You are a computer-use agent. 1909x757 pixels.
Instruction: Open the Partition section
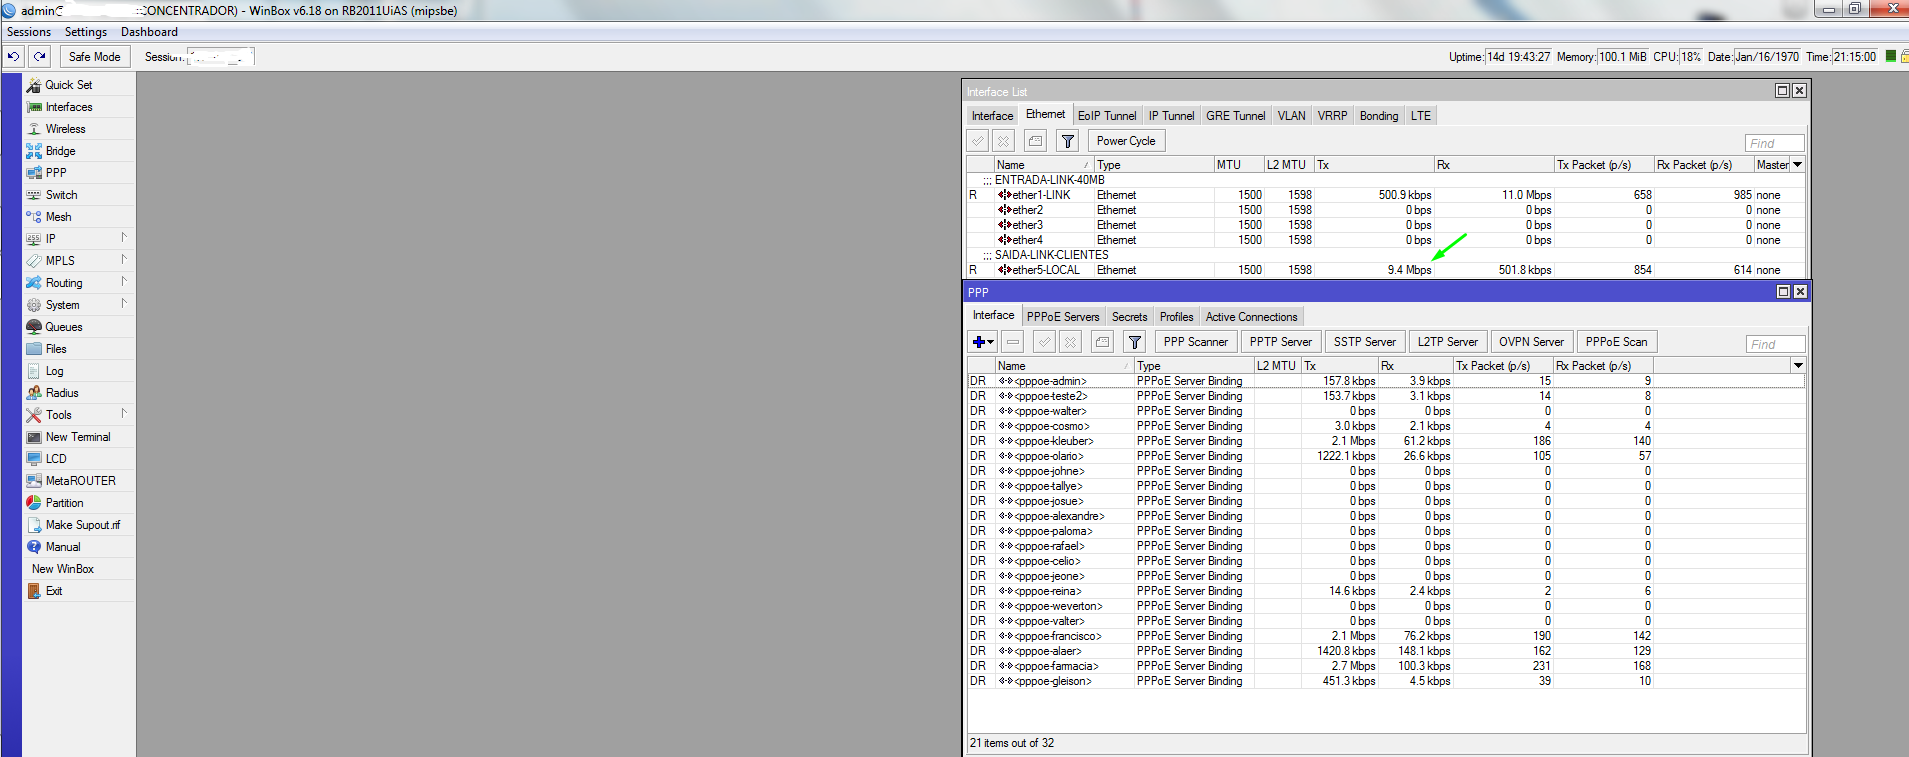(64, 503)
